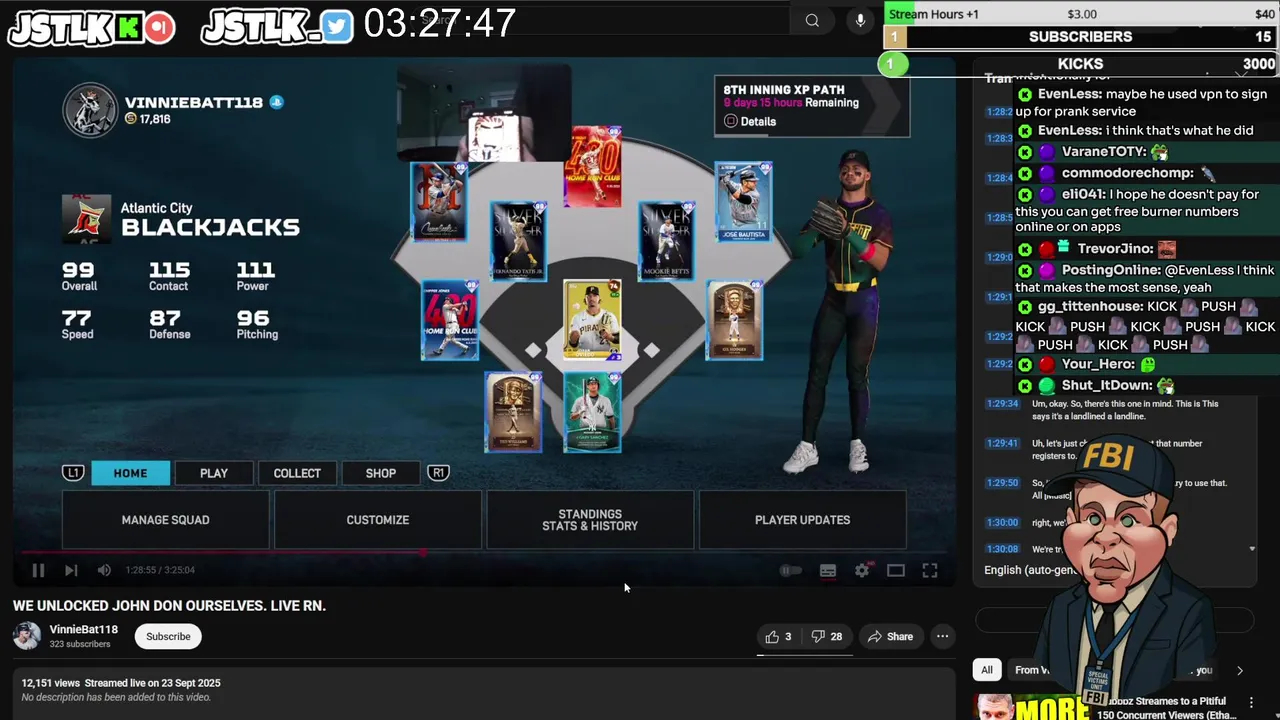Toggle the autoplay switch
This screenshot has height=720, width=1280.
coord(791,570)
